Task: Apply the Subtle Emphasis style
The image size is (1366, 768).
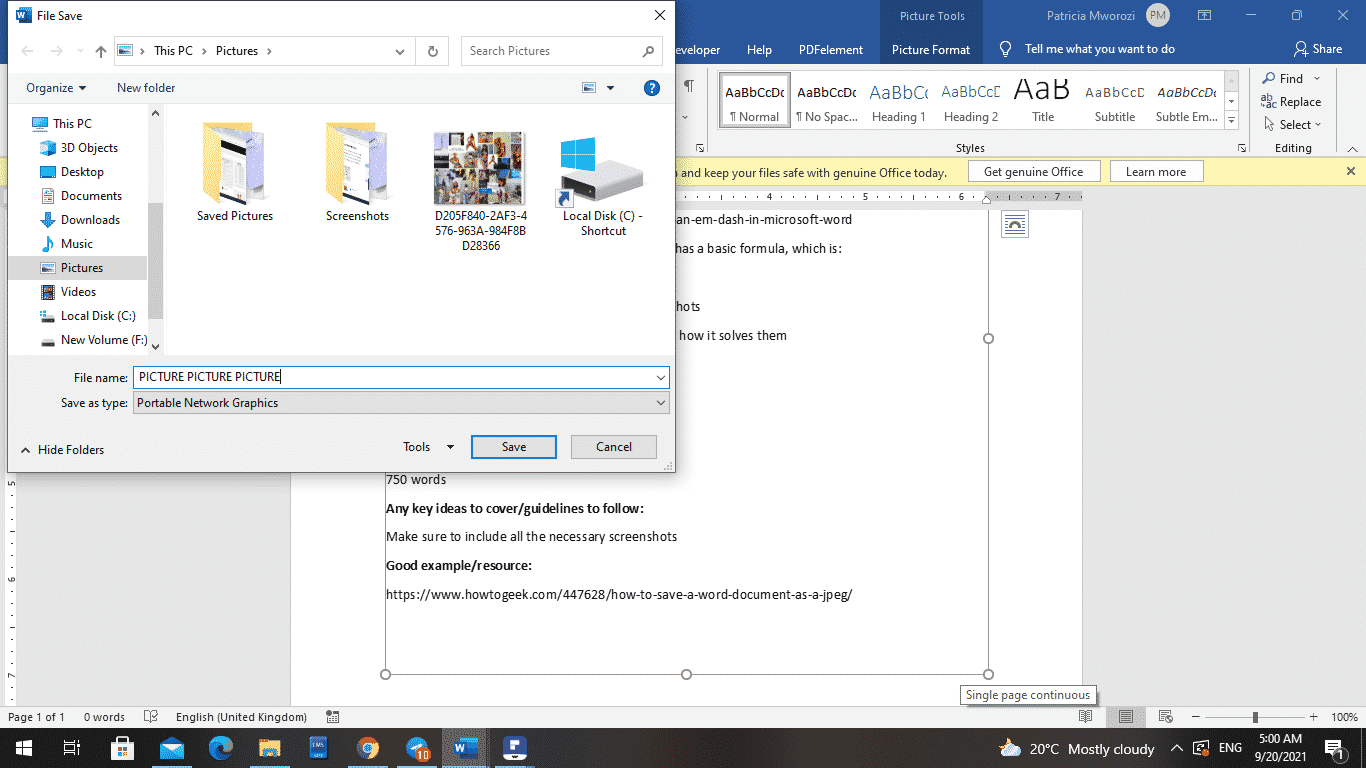Action: 1186,100
